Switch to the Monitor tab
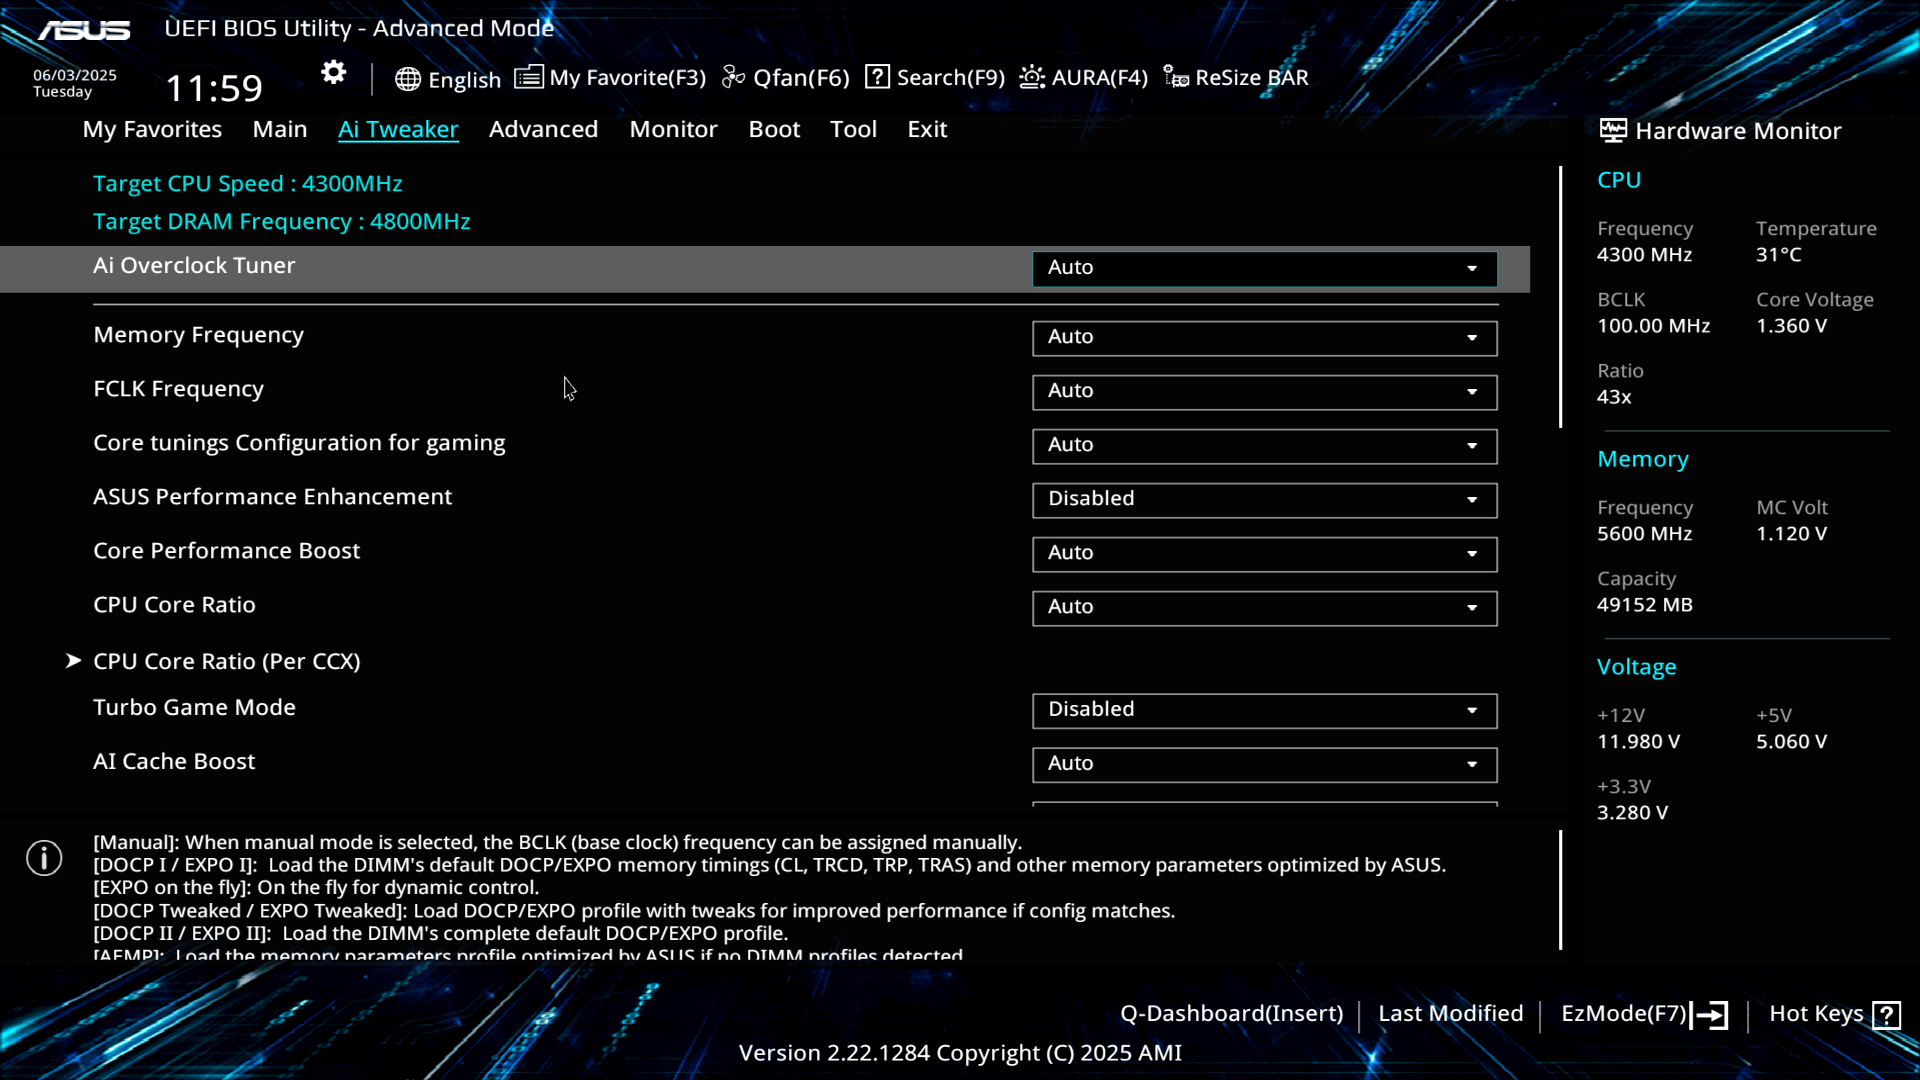 [673, 130]
